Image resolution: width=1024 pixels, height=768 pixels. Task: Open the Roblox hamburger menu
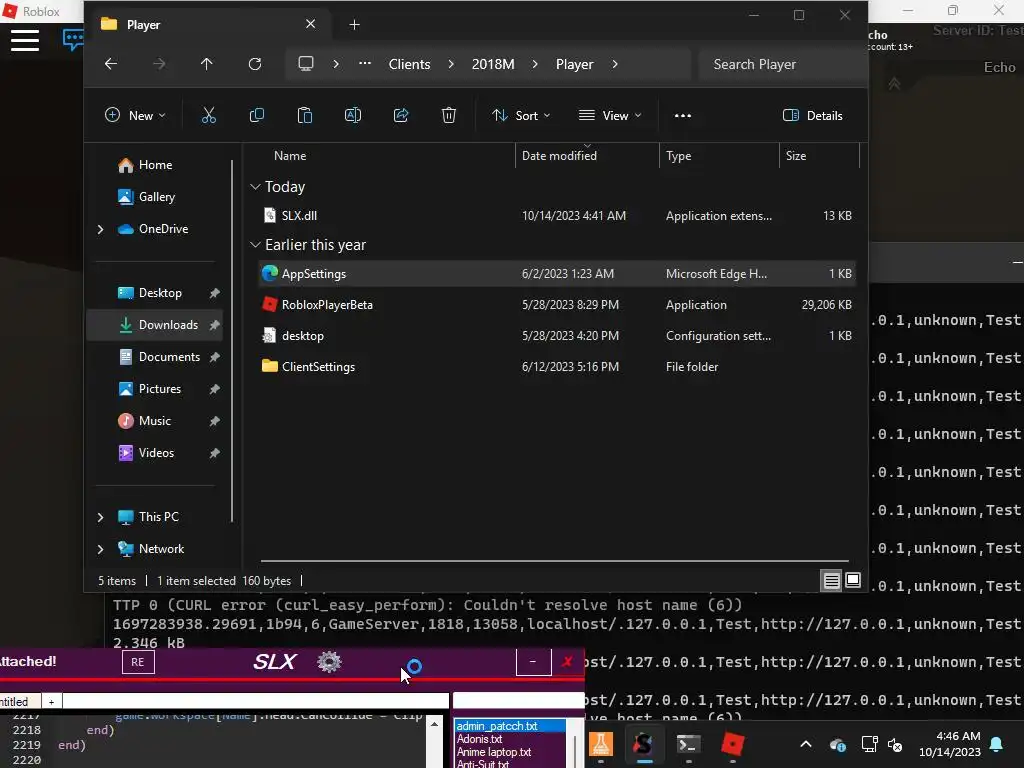tap(25, 40)
